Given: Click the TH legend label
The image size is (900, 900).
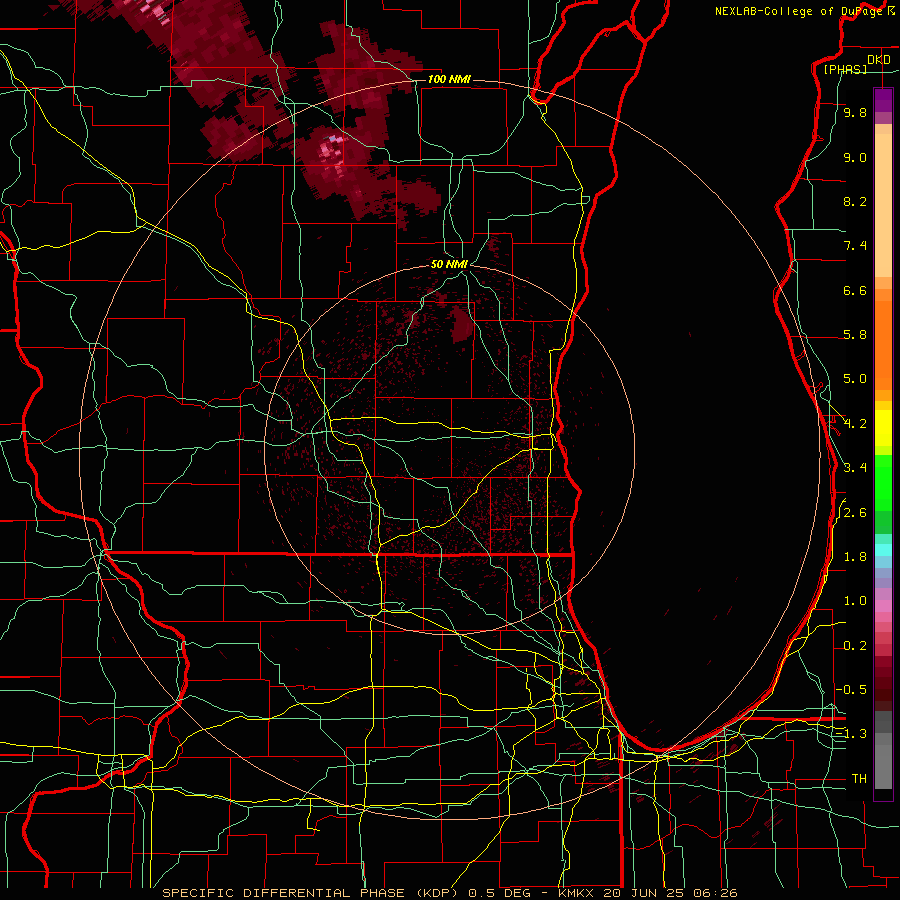Looking at the screenshot, I should tap(859, 779).
